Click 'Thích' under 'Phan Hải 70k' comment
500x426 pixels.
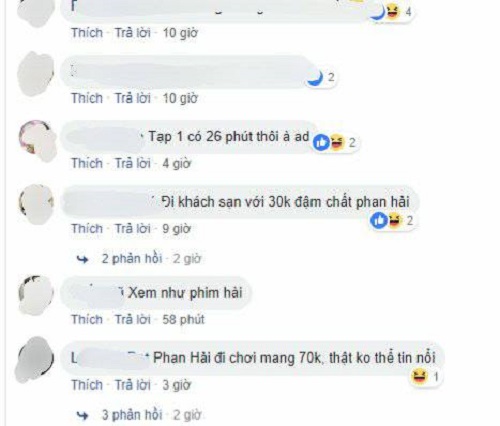(87, 385)
